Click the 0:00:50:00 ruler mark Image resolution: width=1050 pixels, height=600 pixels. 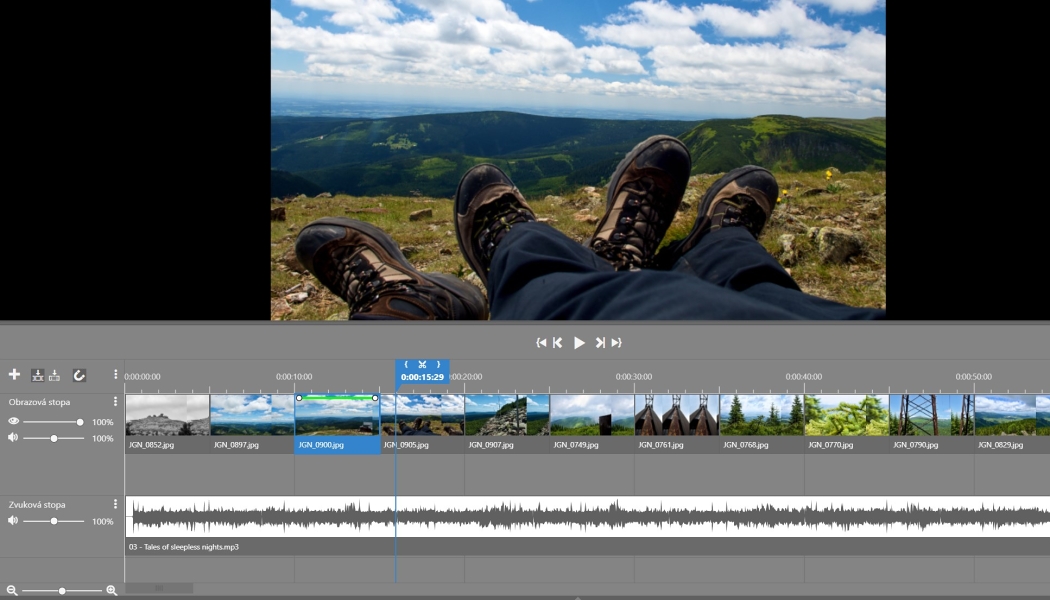(974, 377)
